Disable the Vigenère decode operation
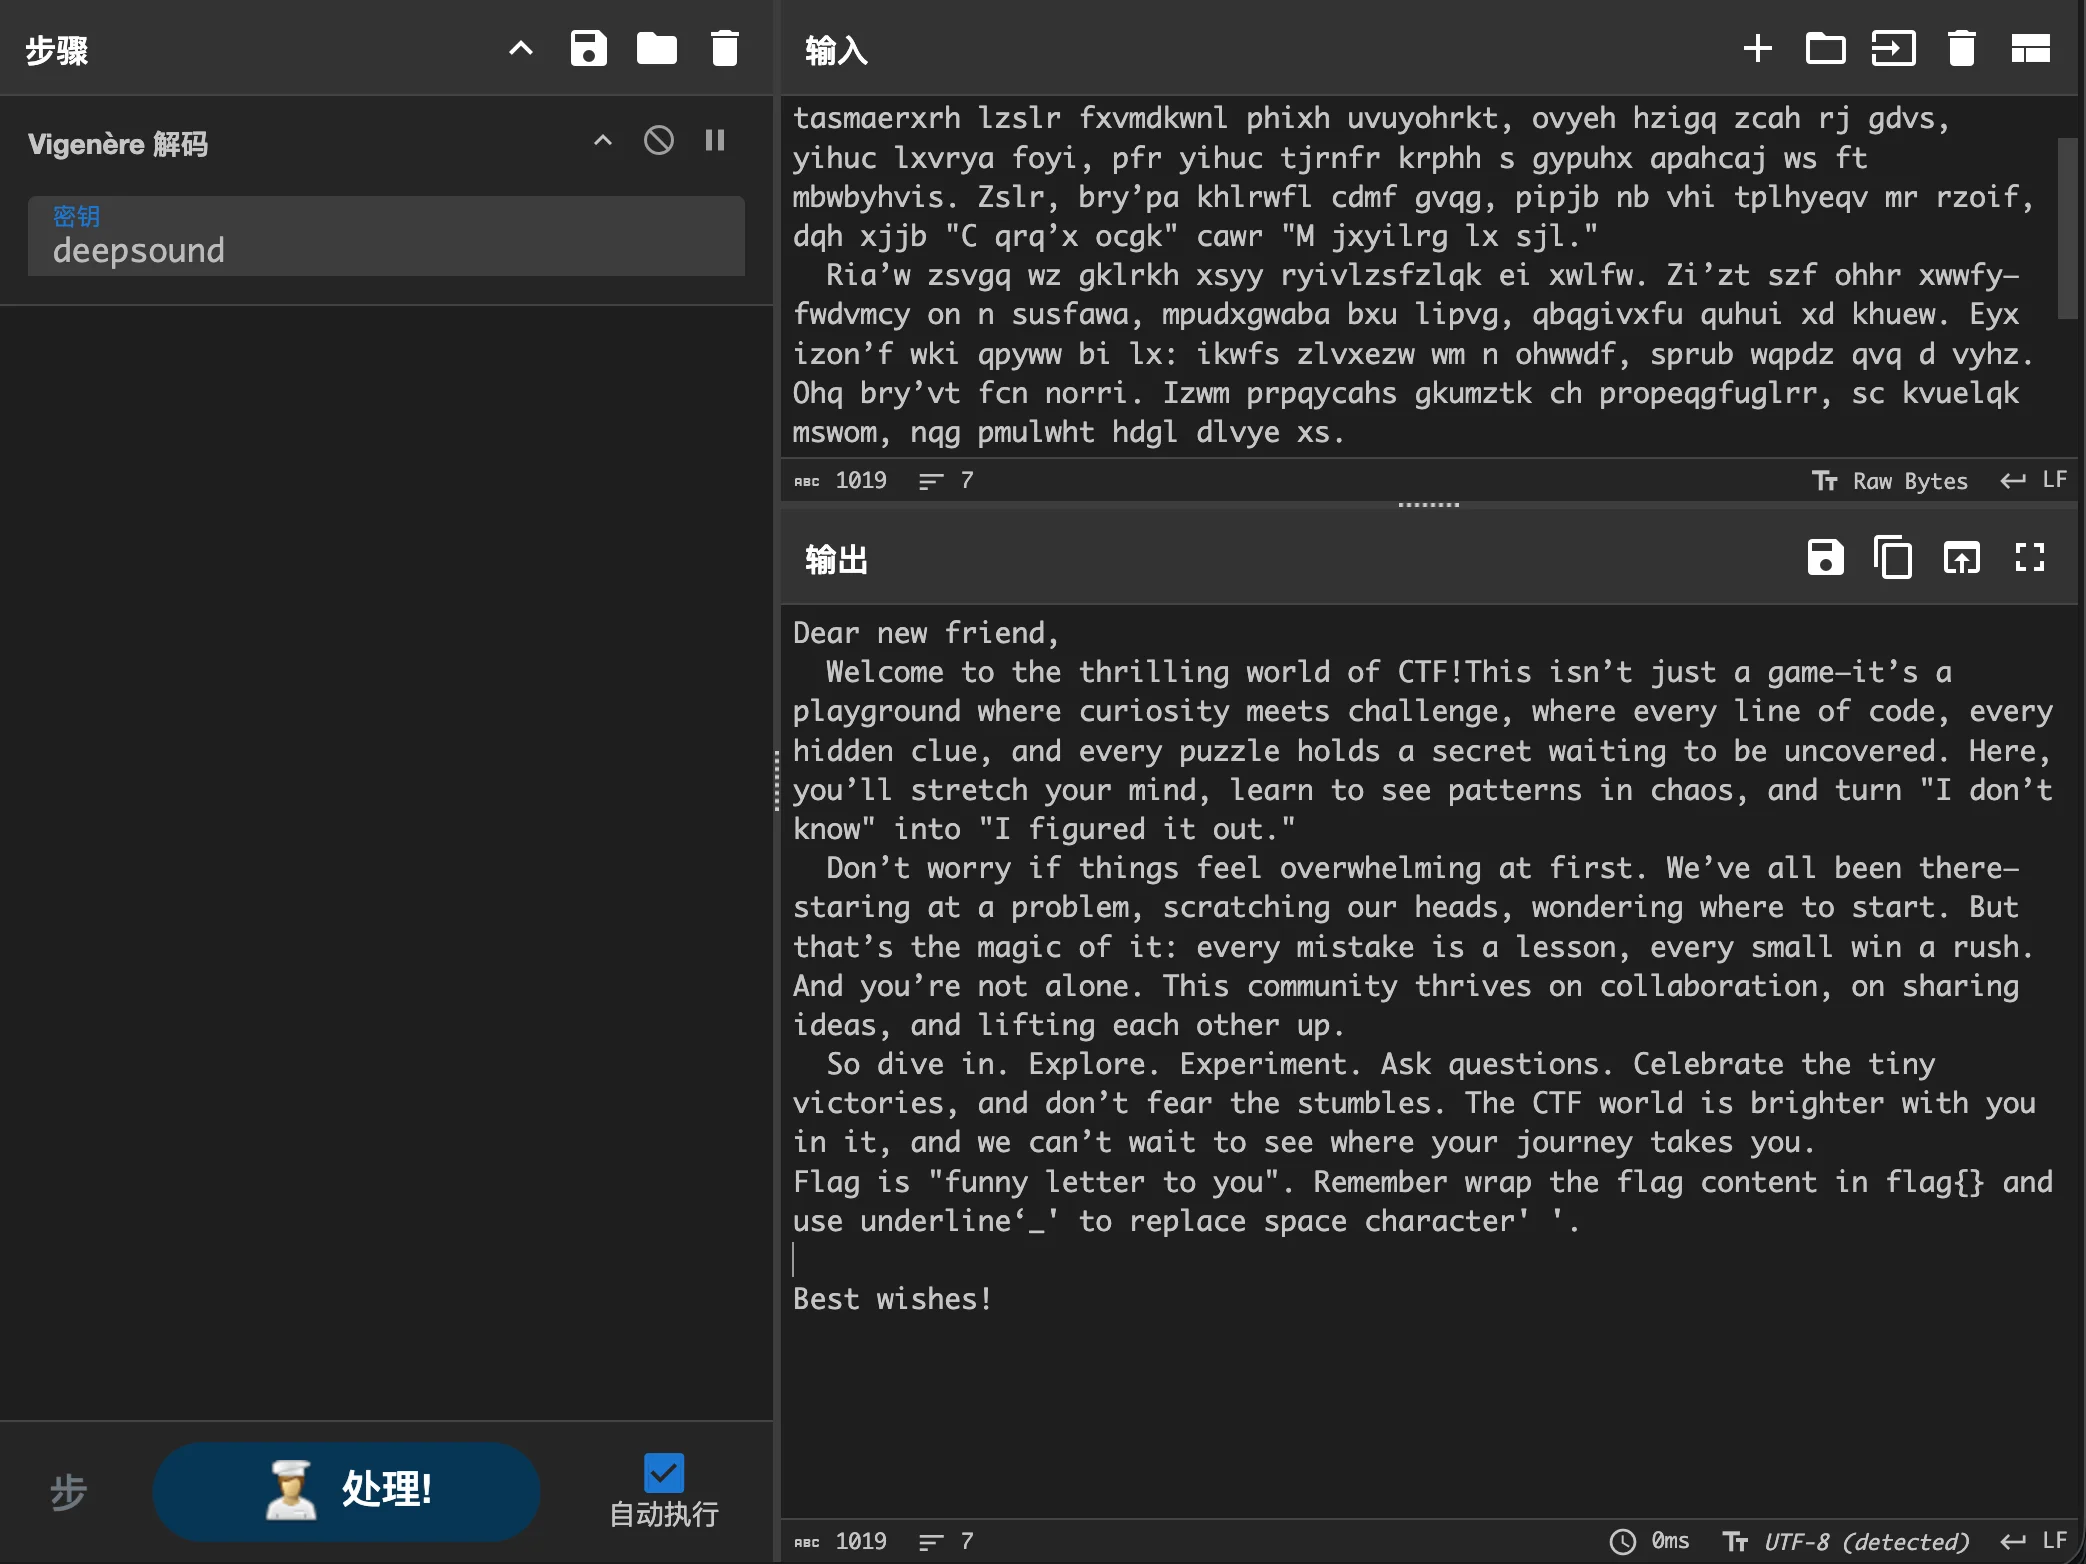Image resolution: width=2086 pixels, height=1564 pixels. pos(658,141)
